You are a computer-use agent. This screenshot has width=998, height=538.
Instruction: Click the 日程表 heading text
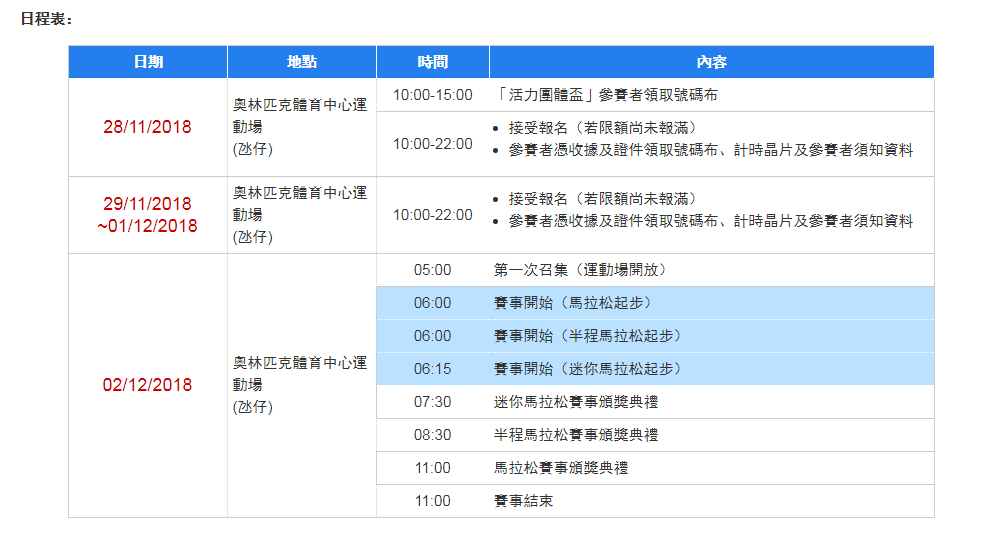(x=46, y=19)
